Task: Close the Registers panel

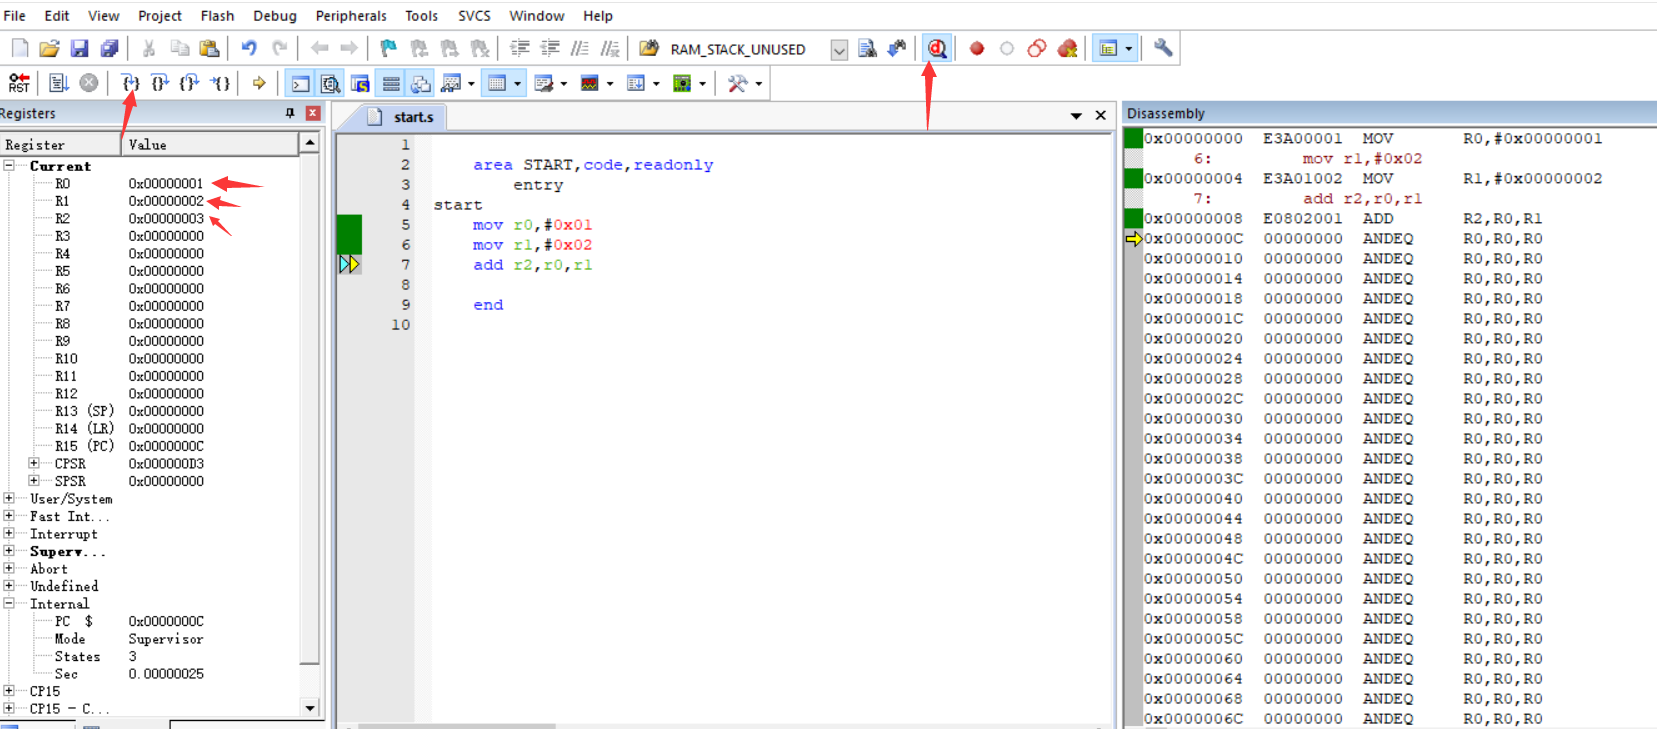Action: [313, 113]
